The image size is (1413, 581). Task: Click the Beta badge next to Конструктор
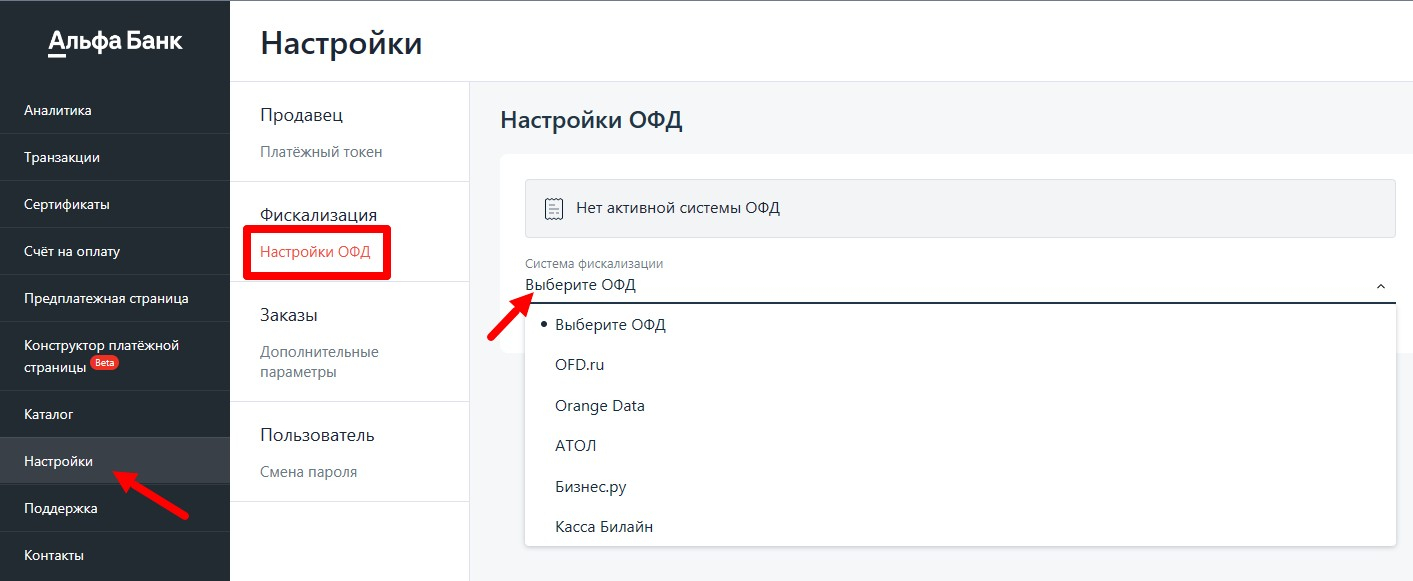(x=104, y=363)
